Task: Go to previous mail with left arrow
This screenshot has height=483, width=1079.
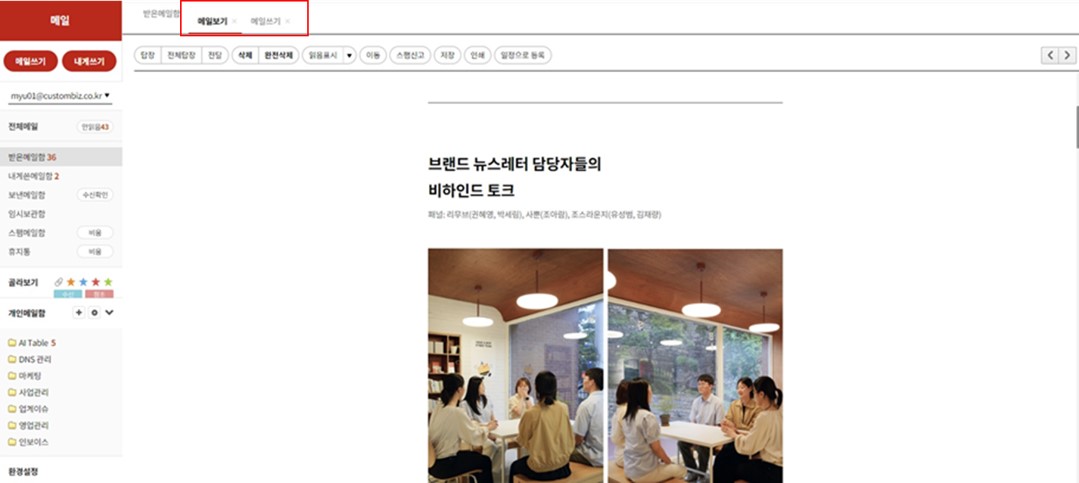Action: (1050, 56)
